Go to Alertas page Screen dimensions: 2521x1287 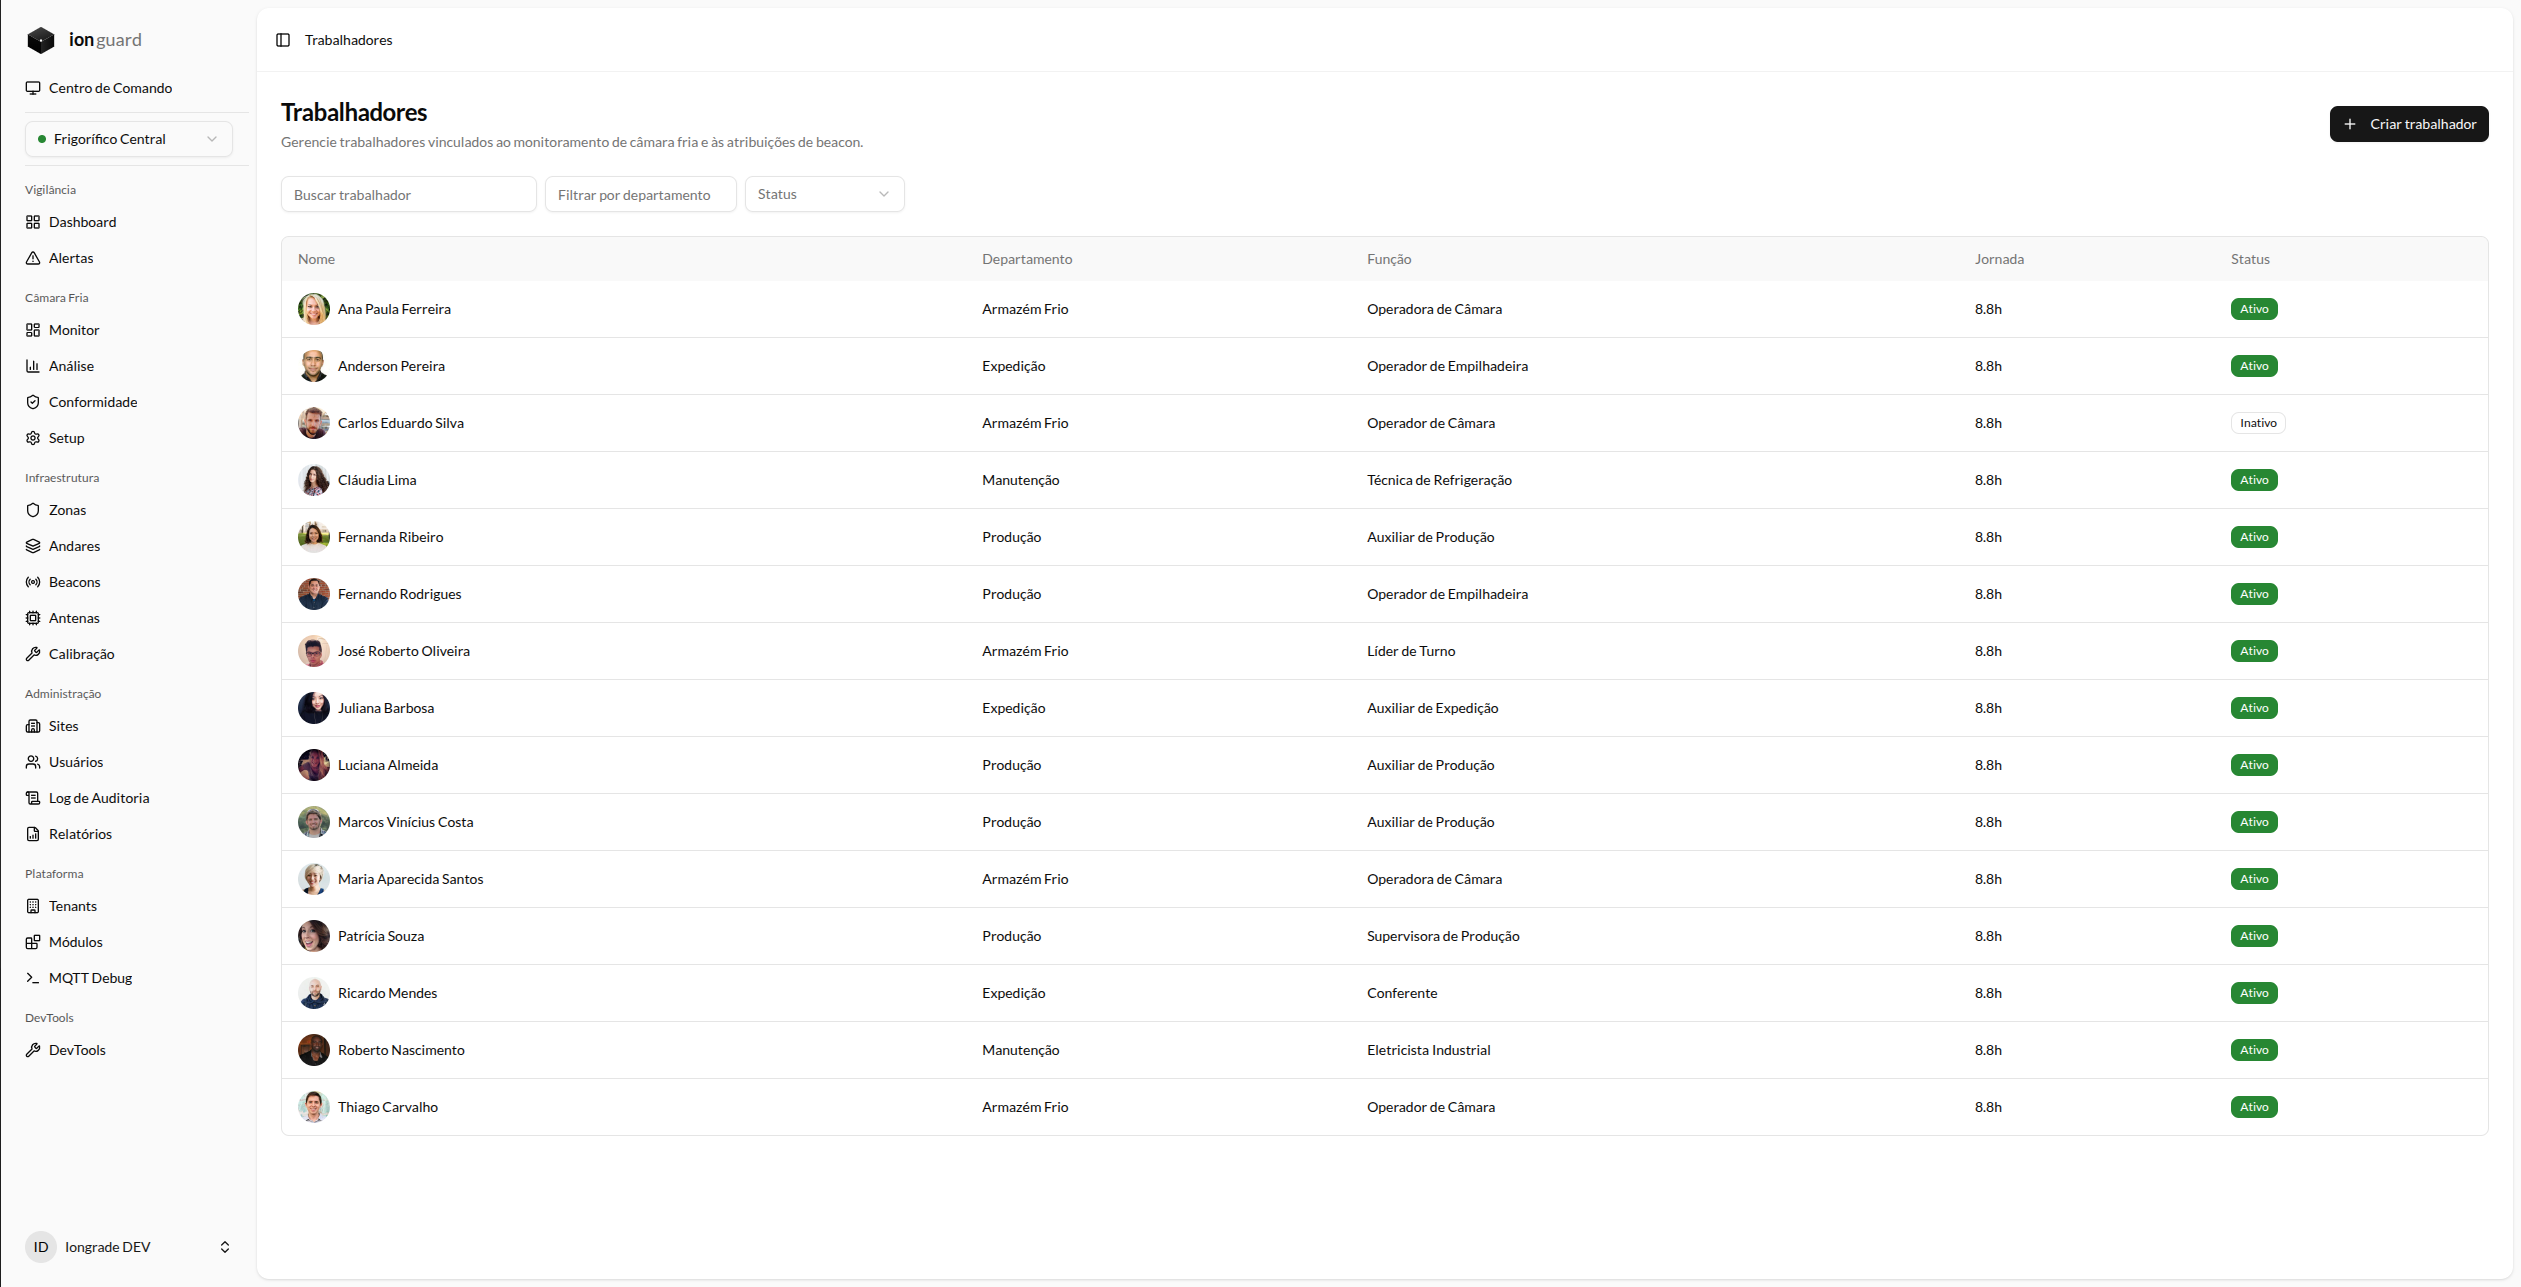(71, 258)
